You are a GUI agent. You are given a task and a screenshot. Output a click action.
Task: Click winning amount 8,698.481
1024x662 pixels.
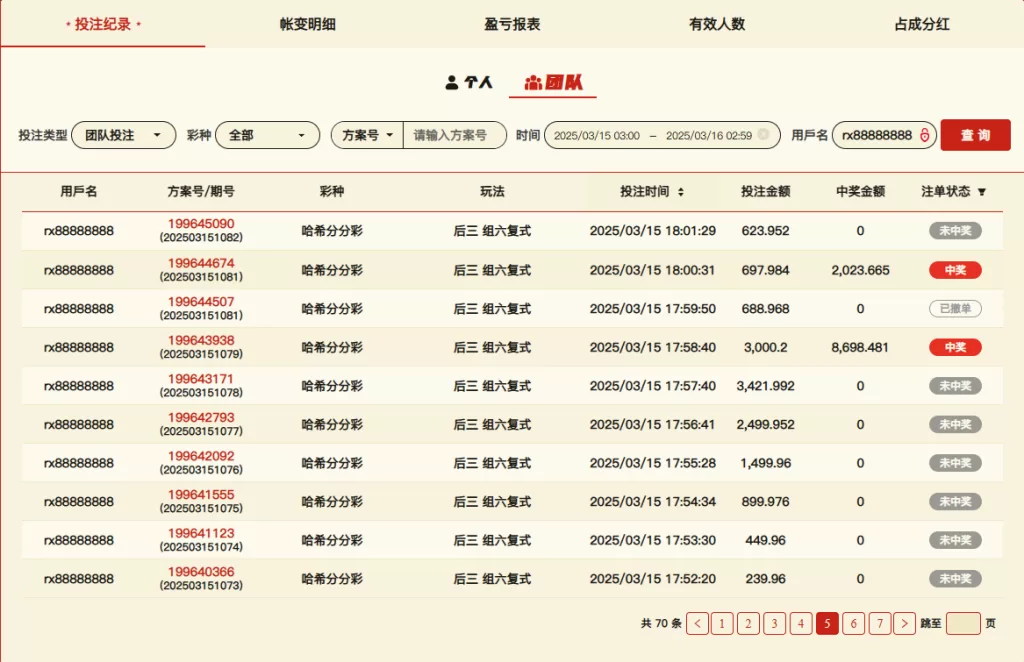click(x=860, y=347)
